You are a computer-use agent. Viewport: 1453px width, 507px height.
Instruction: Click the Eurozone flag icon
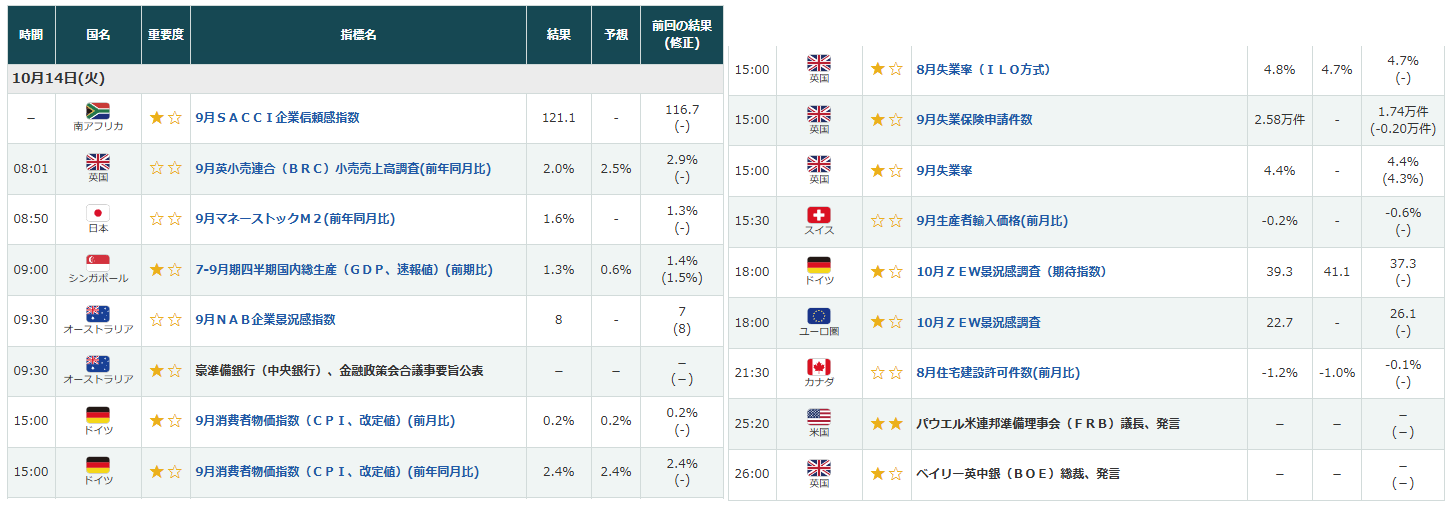[x=819, y=316]
